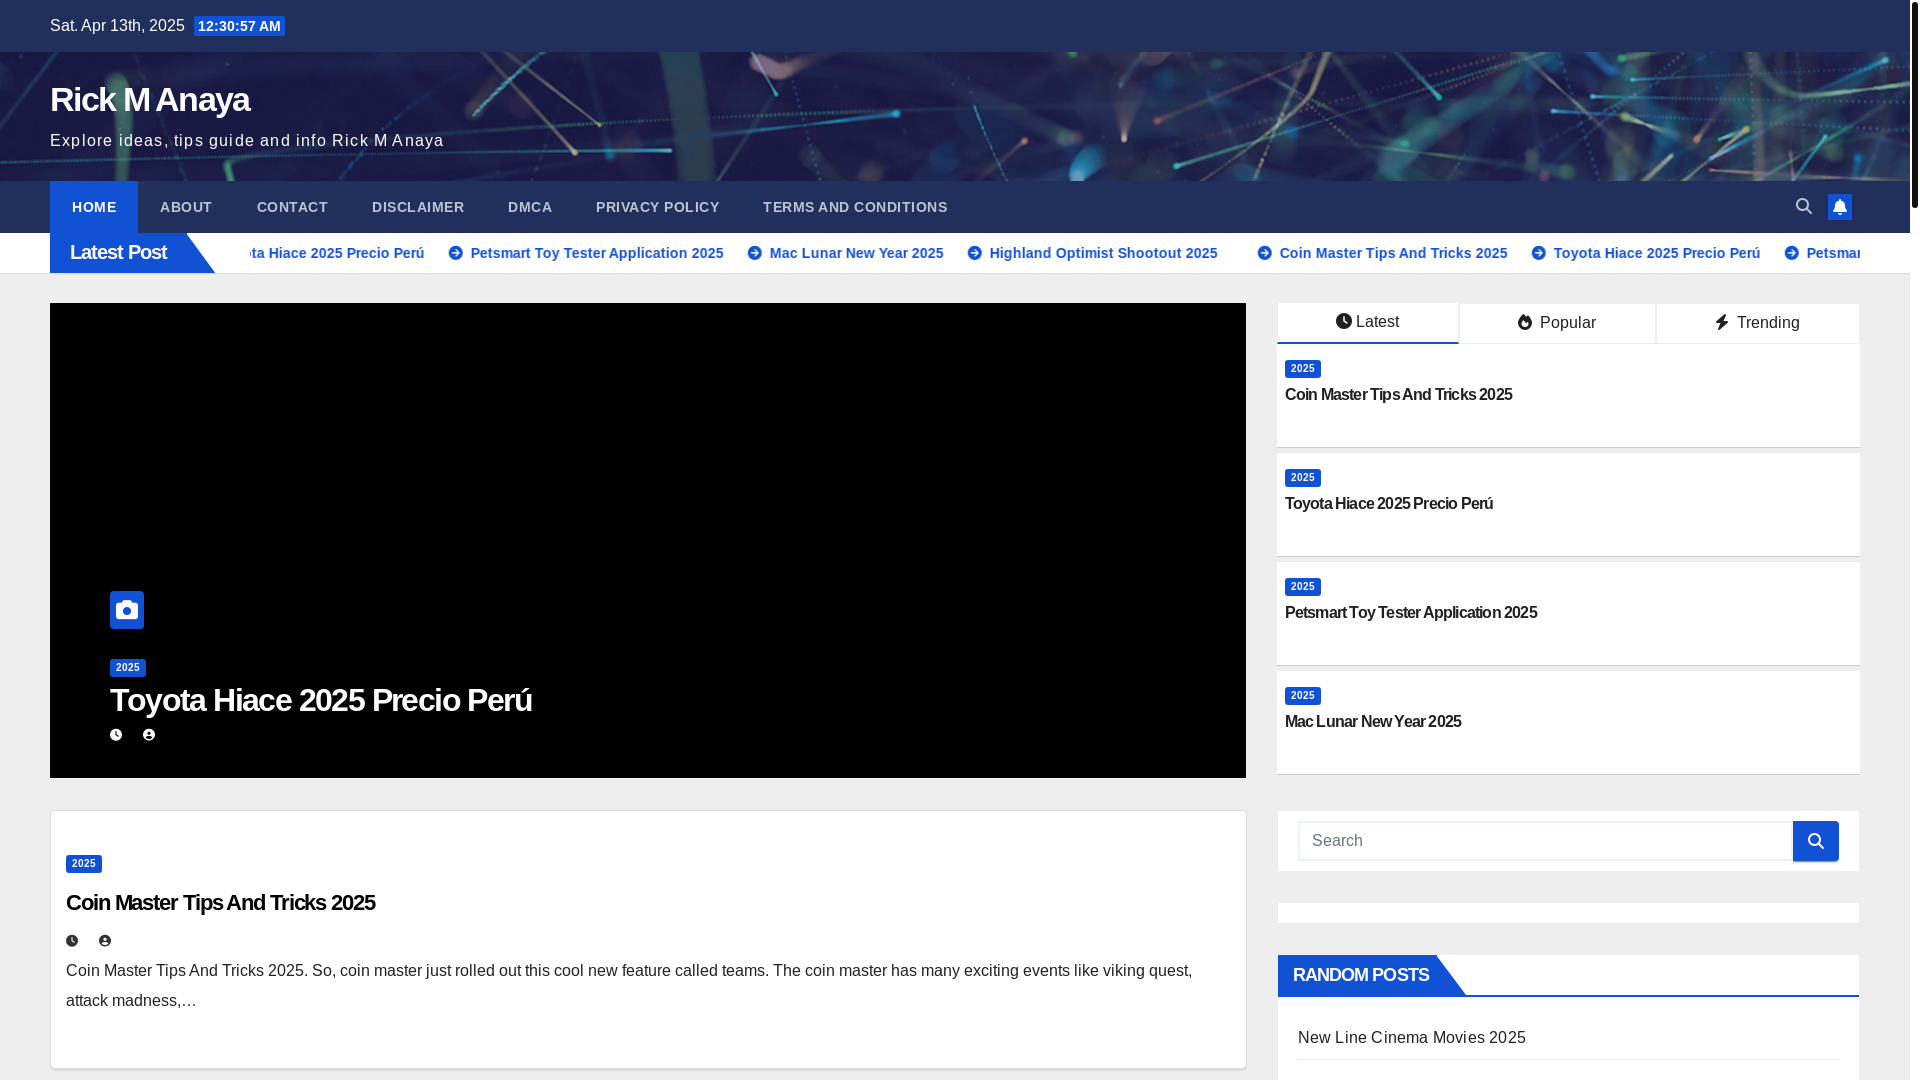The width and height of the screenshot is (1920, 1080).
Task: Open Terms and Conditions page
Action: pyautogui.click(x=855, y=207)
